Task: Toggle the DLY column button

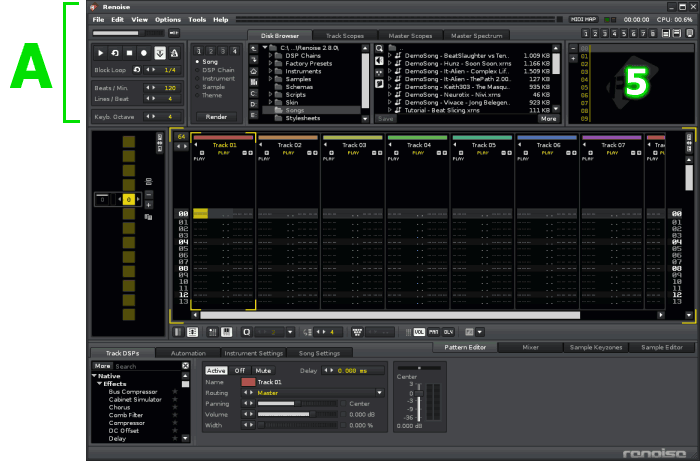Action: [x=448, y=332]
